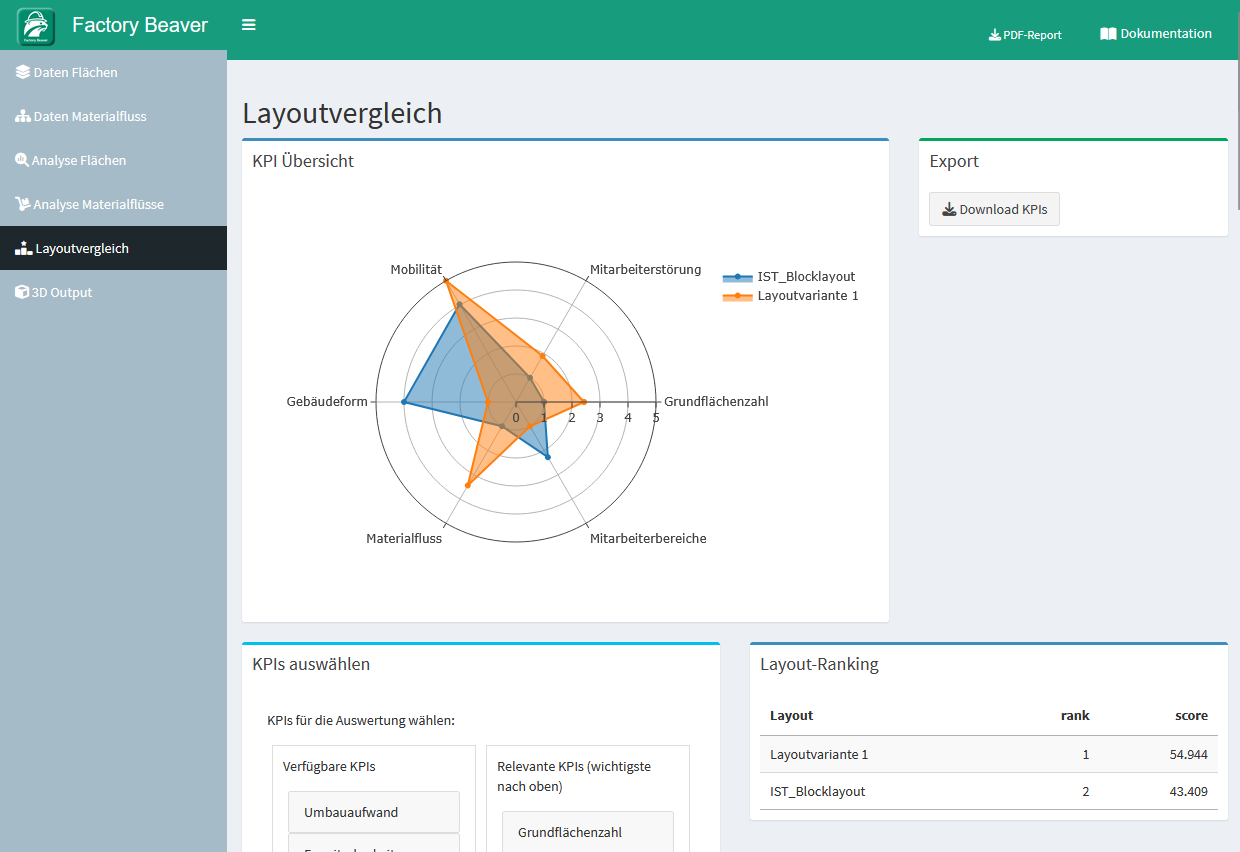Click the rank column header

1075,716
